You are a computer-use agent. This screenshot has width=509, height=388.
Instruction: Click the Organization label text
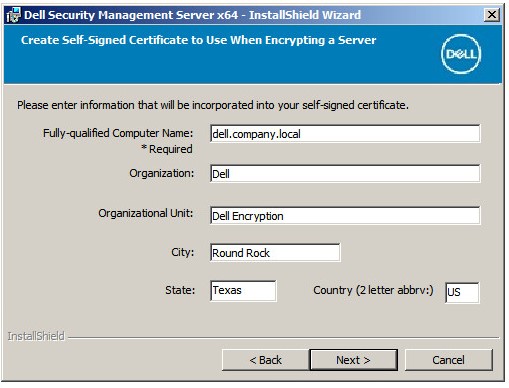[162, 173]
